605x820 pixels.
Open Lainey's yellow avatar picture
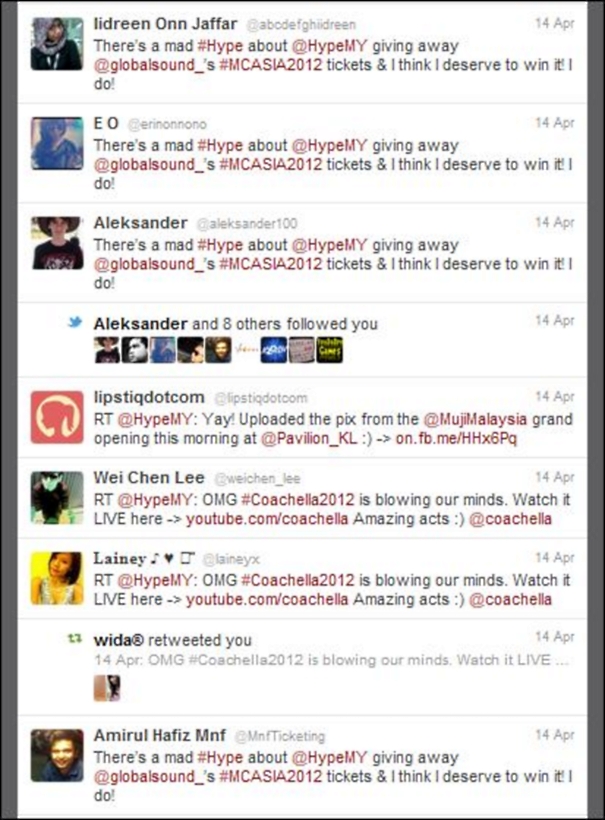(56, 578)
